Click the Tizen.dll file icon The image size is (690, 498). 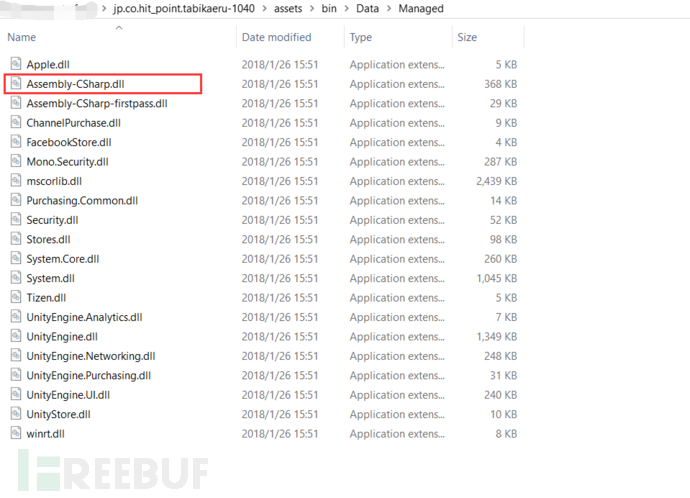[x=16, y=297]
